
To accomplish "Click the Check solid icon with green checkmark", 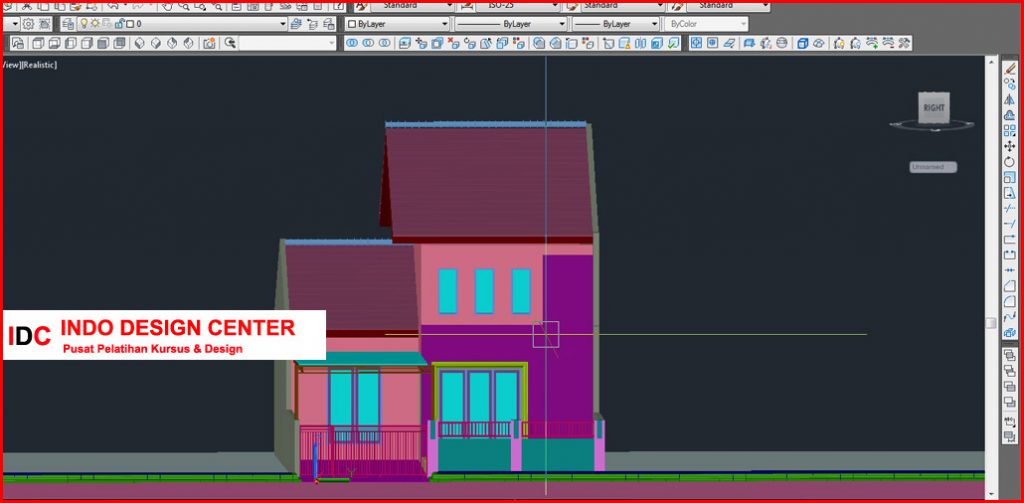I will coord(673,44).
